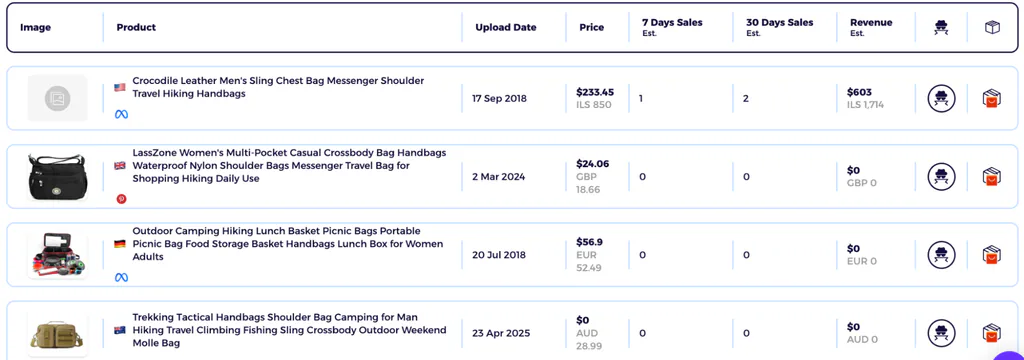Screen dimensions: 1024x360
Task: Sort by 7 Days Sales column
Action: pyautogui.click(x=672, y=27)
